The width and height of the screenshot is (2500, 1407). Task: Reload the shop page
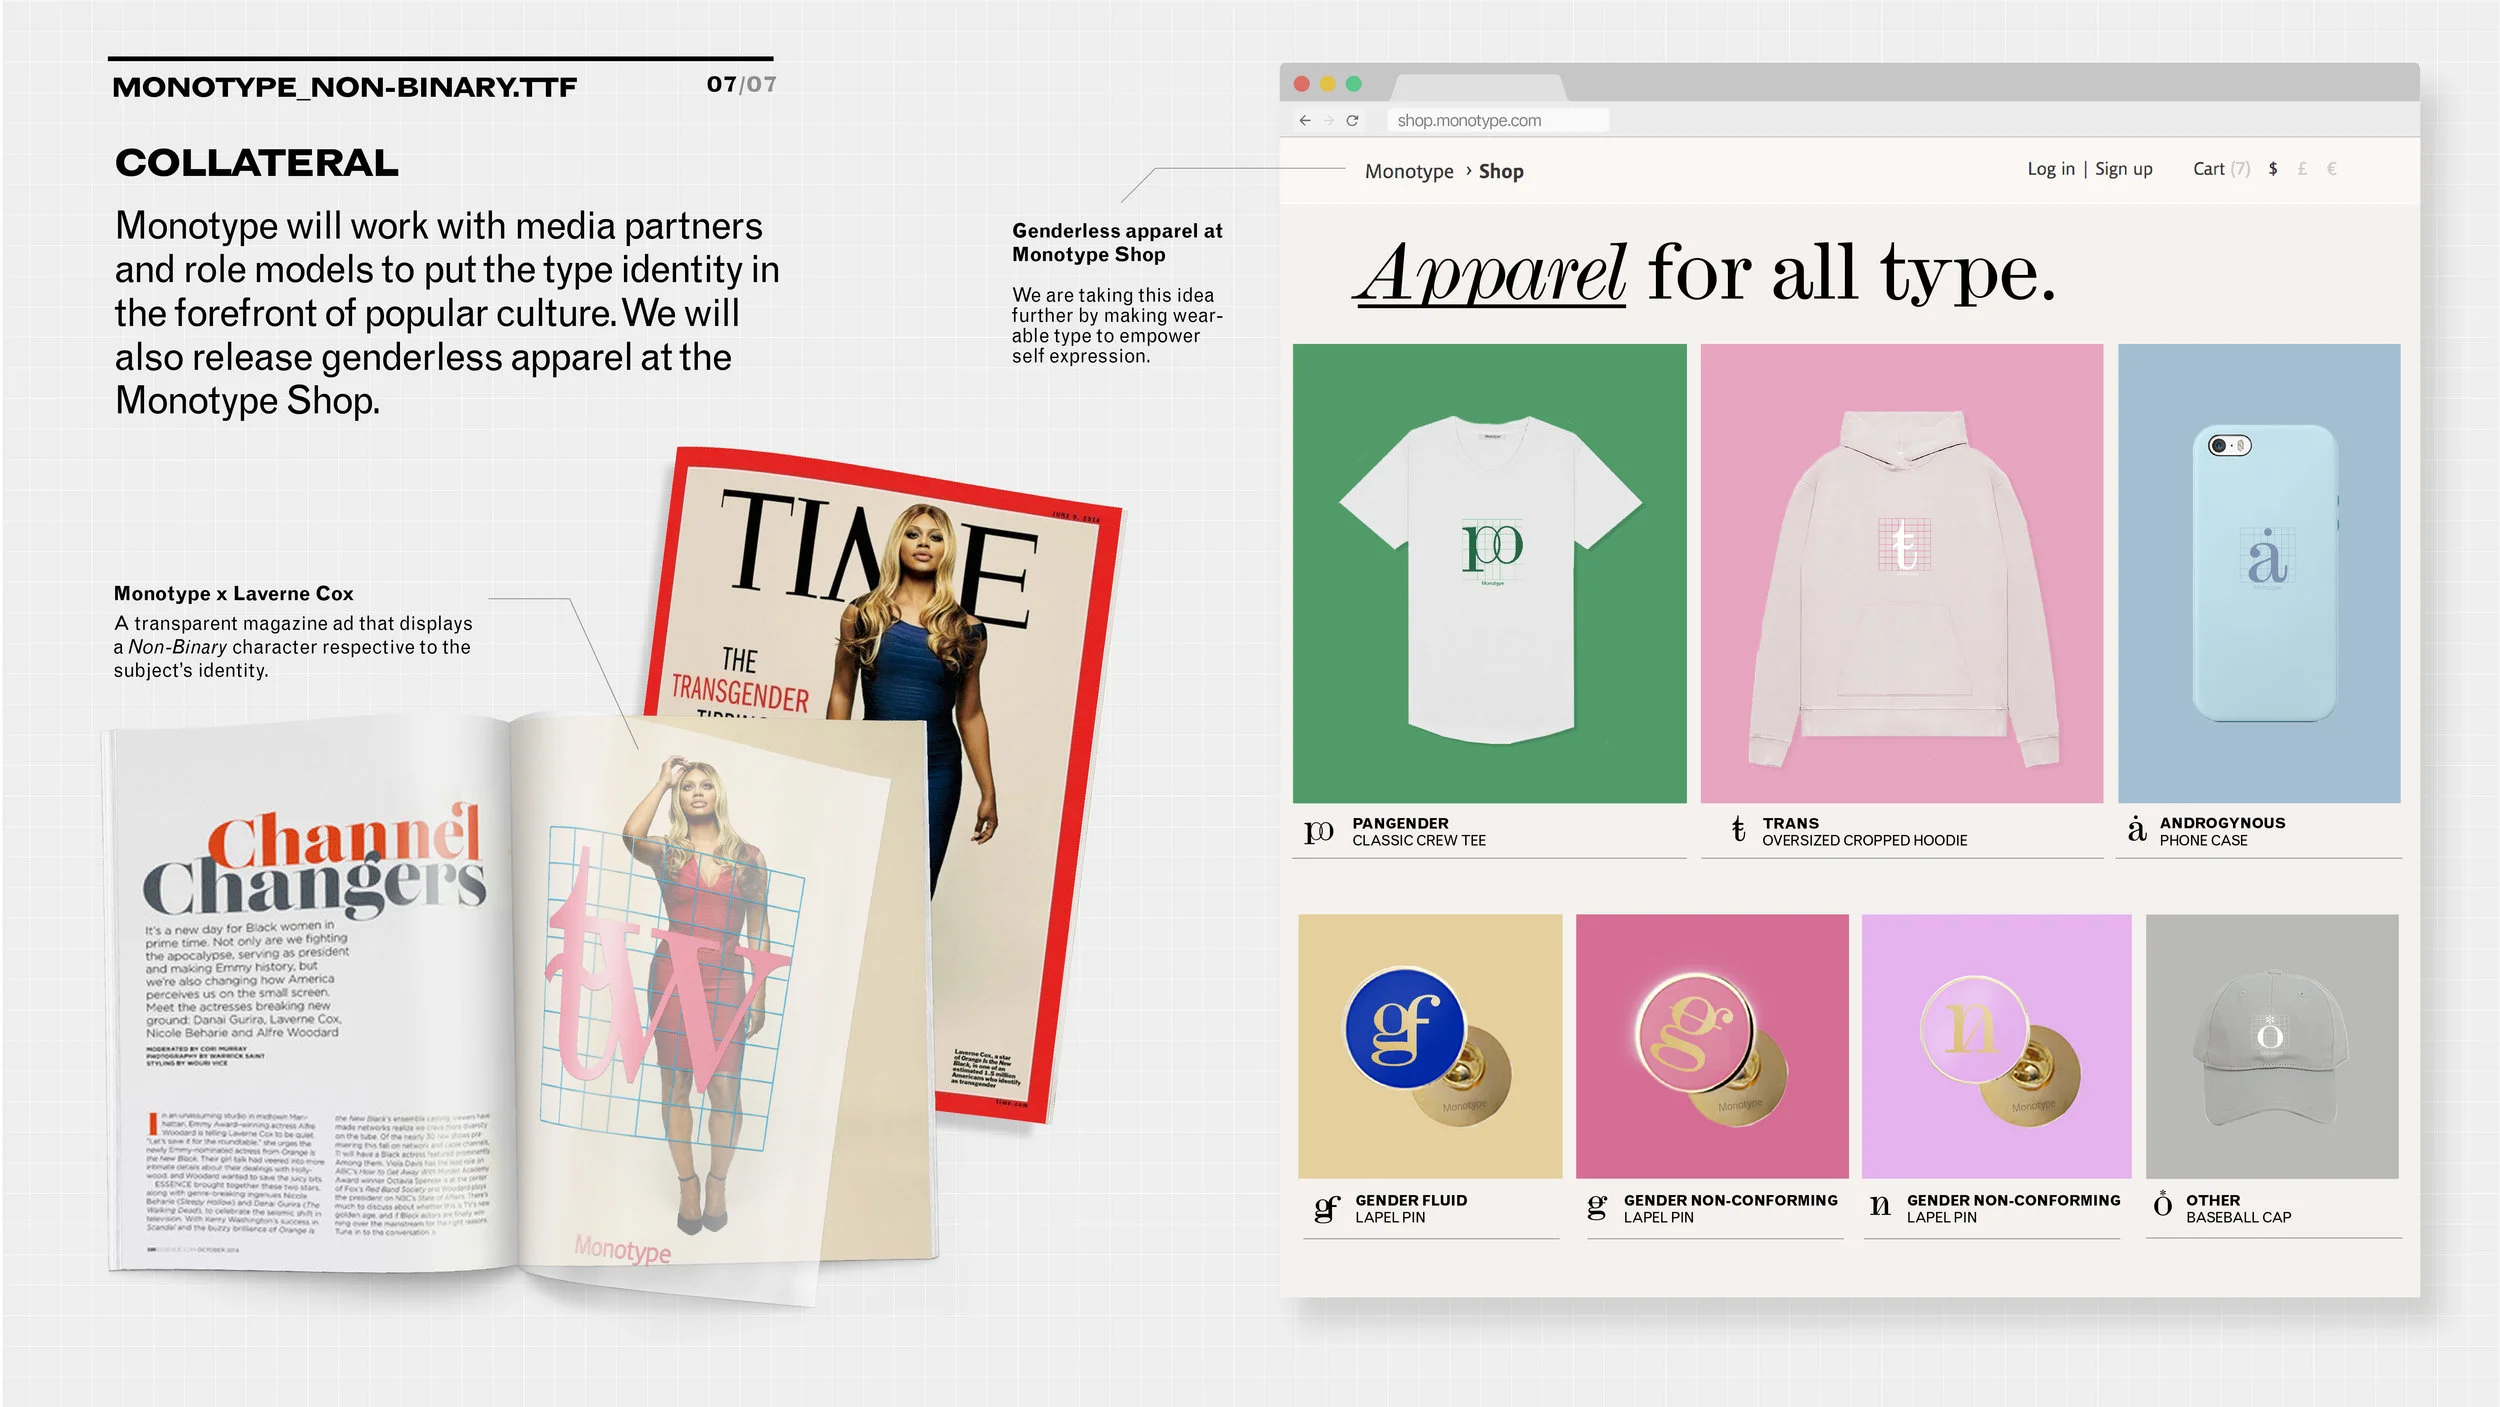tap(1352, 120)
